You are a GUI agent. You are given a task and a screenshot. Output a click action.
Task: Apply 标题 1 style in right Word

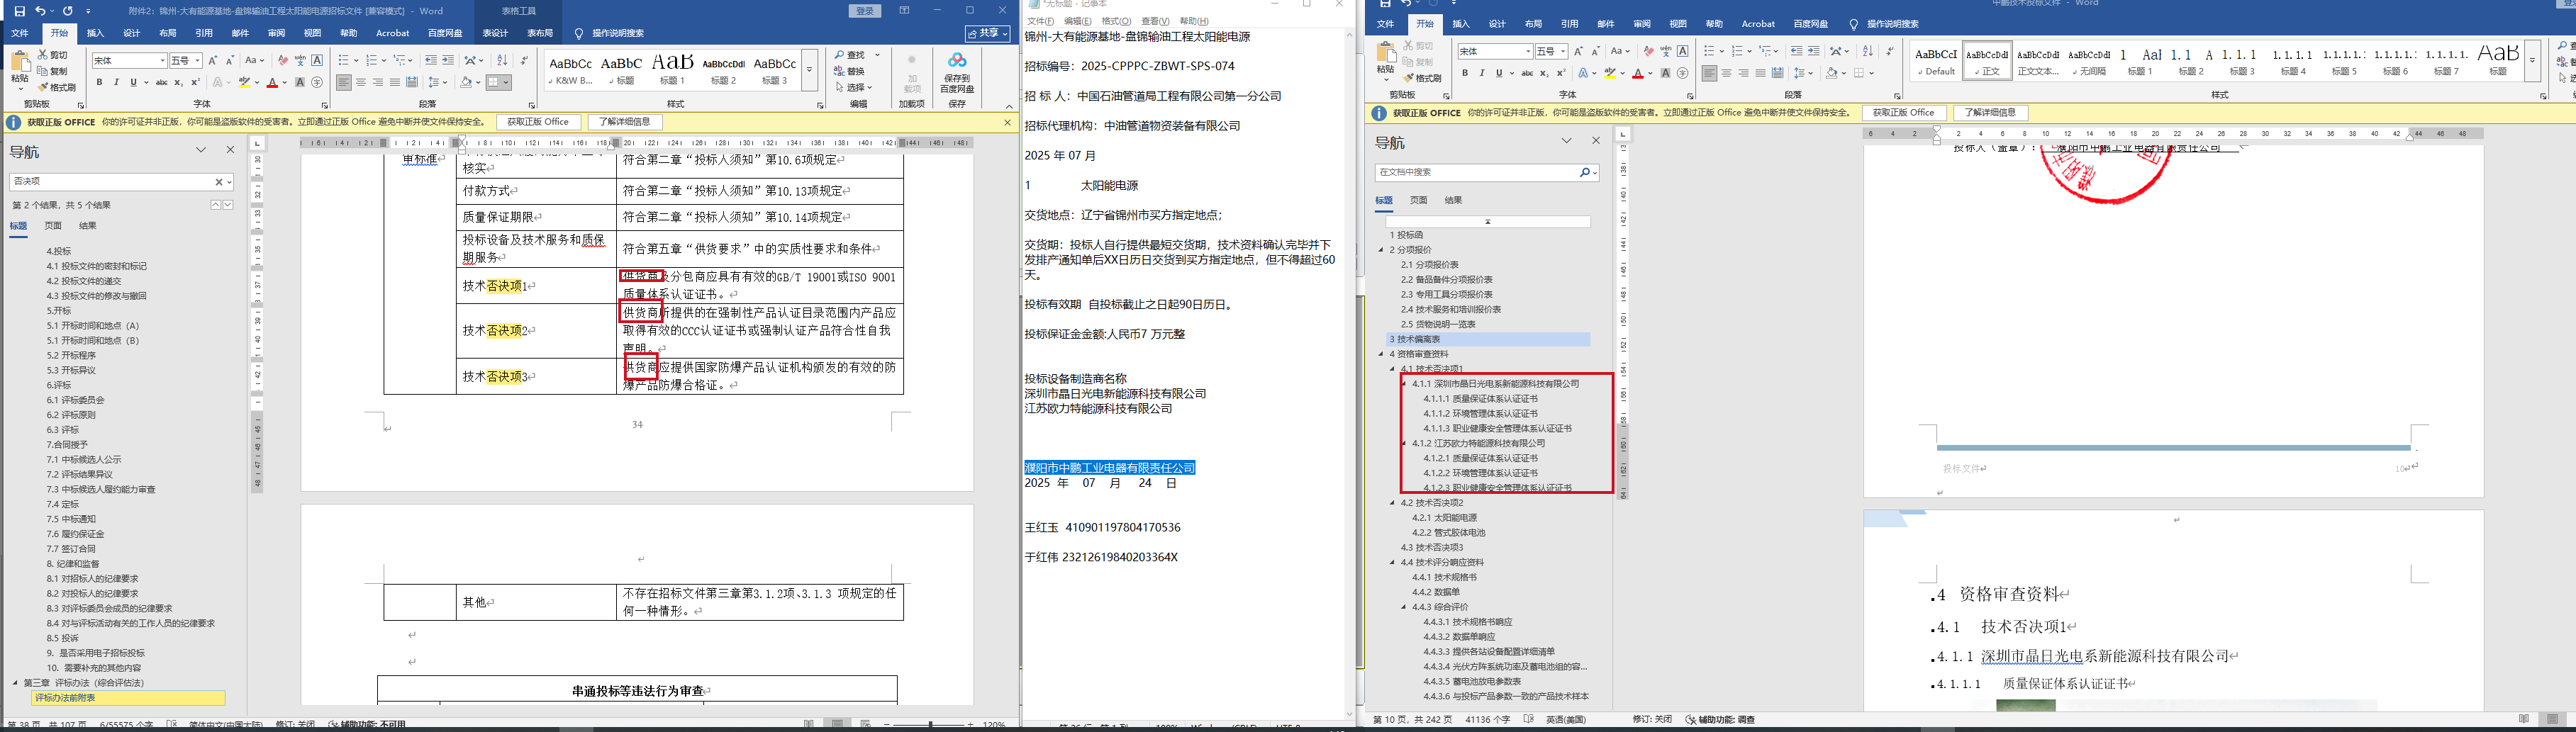[2140, 61]
